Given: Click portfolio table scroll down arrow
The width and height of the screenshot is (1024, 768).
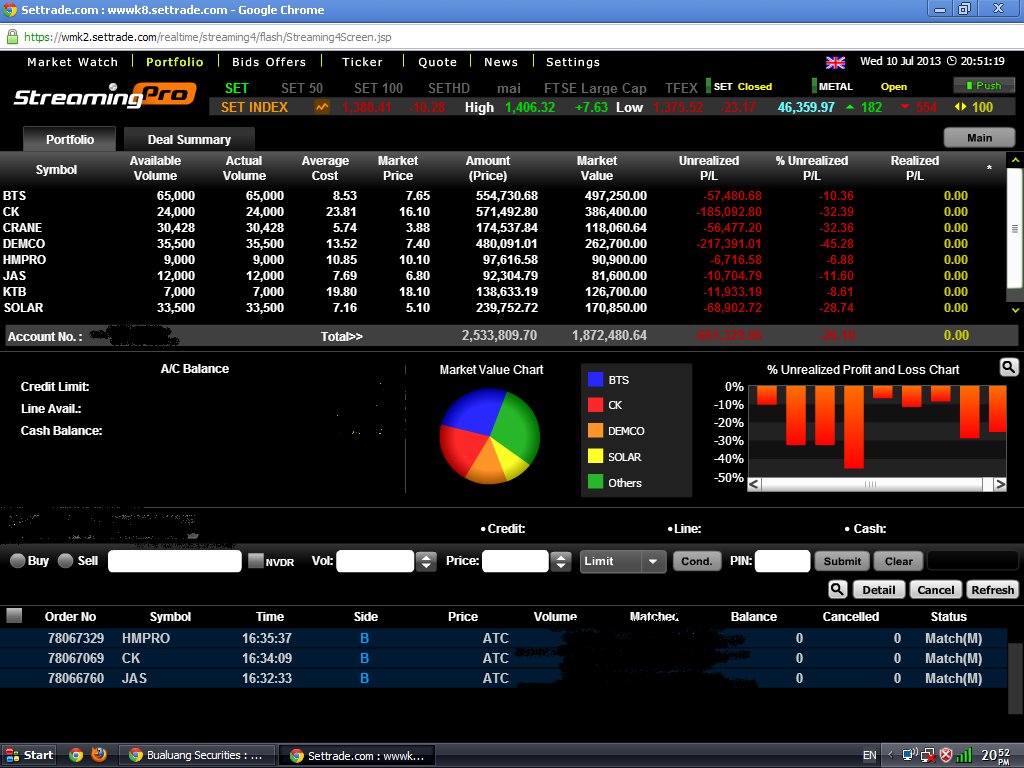Looking at the screenshot, I should point(1015,310).
